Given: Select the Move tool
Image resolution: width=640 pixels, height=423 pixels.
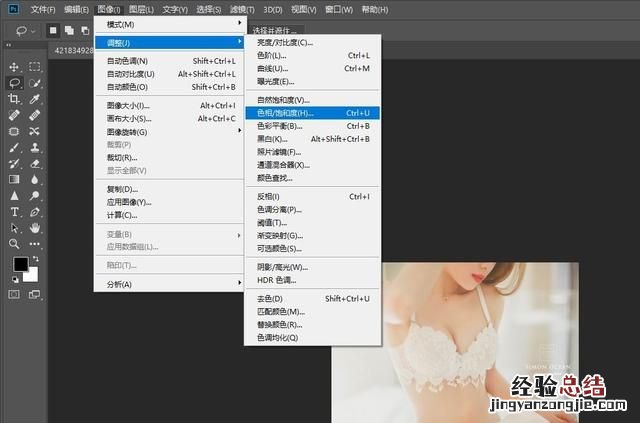Looking at the screenshot, I should click(14, 67).
